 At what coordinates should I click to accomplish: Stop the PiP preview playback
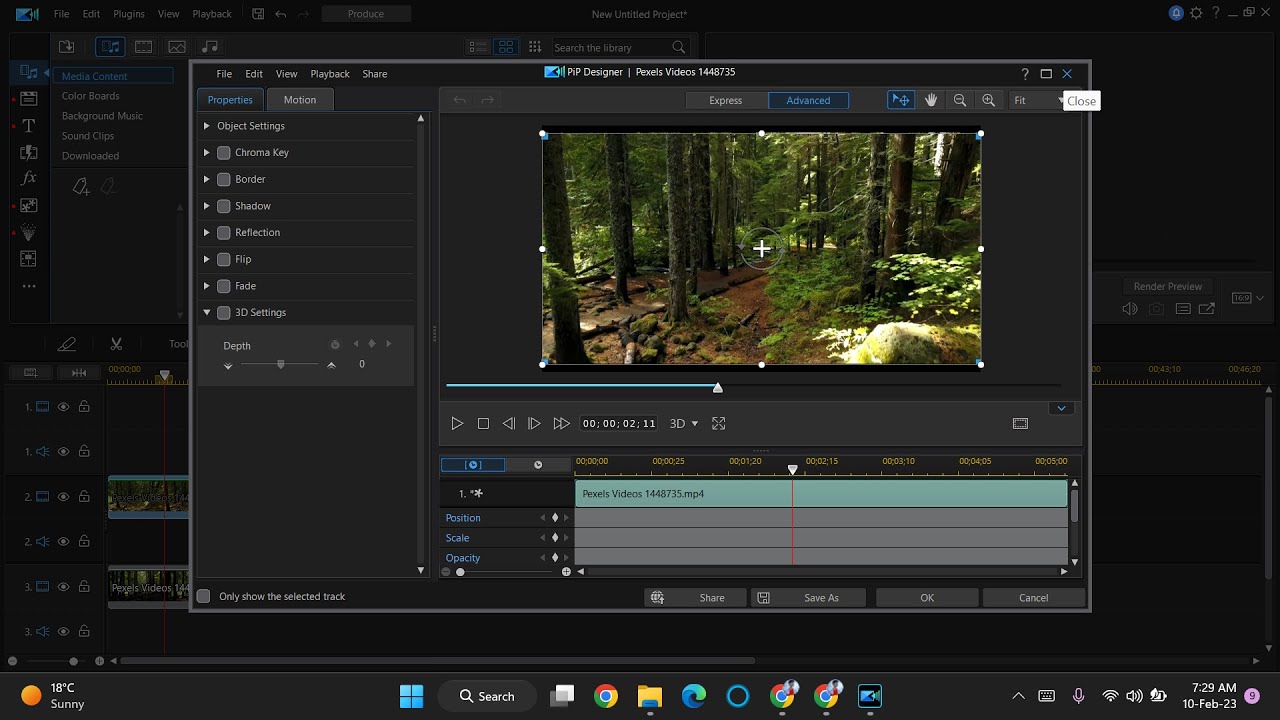tap(483, 424)
